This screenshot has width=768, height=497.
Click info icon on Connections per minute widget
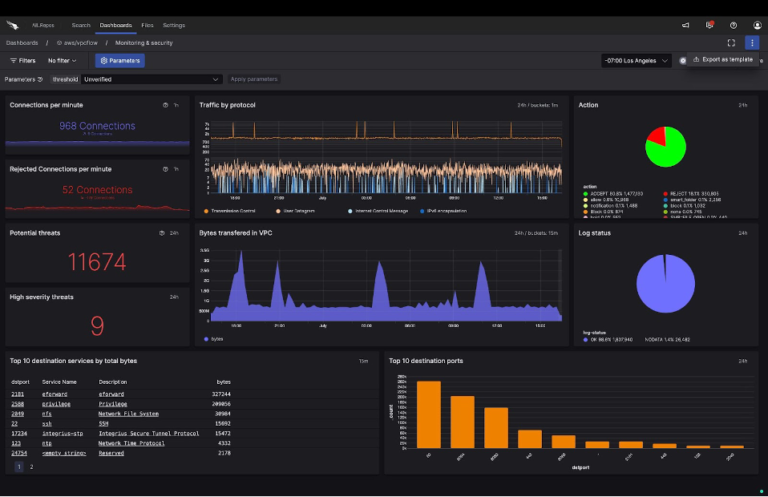[x=165, y=105]
